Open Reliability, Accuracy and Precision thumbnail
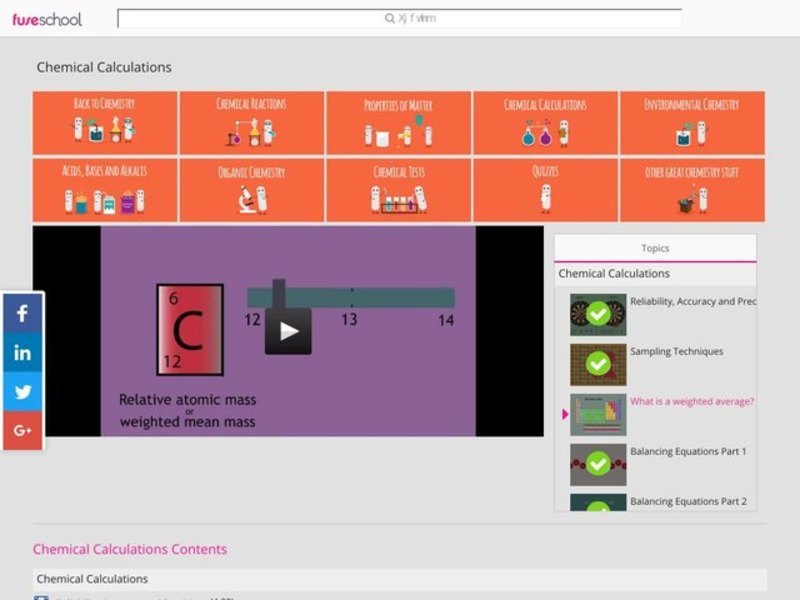This screenshot has width=800, height=600. click(x=598, y=314)
